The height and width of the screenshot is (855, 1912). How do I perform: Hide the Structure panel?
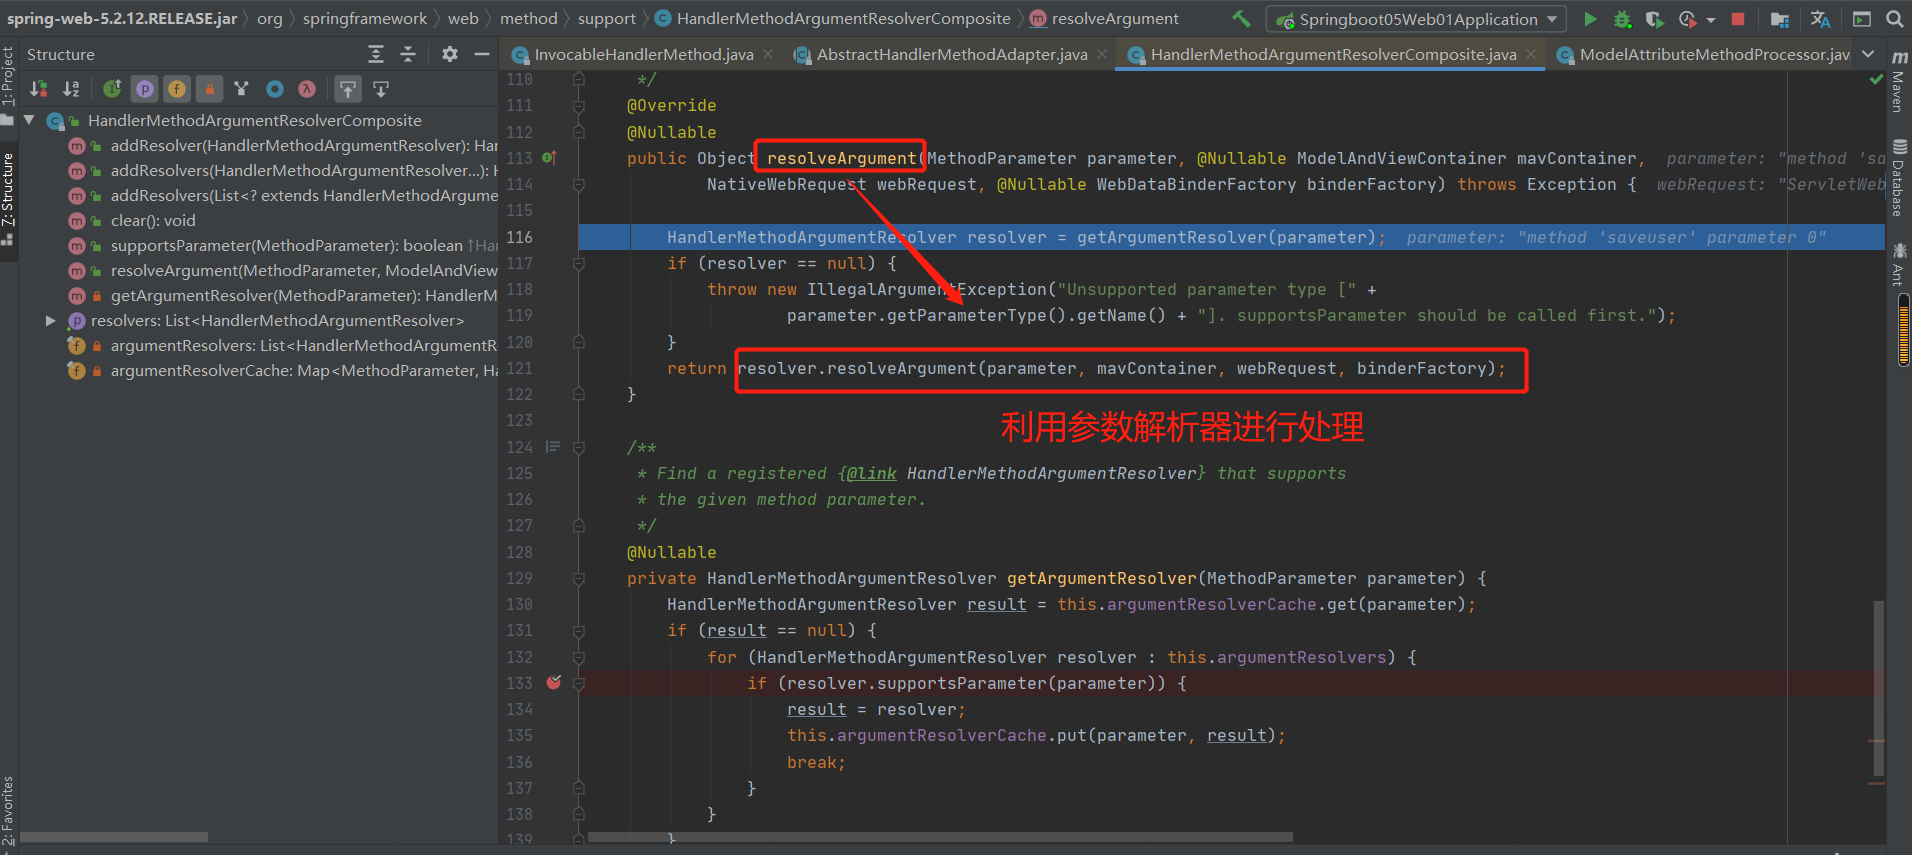482,54
